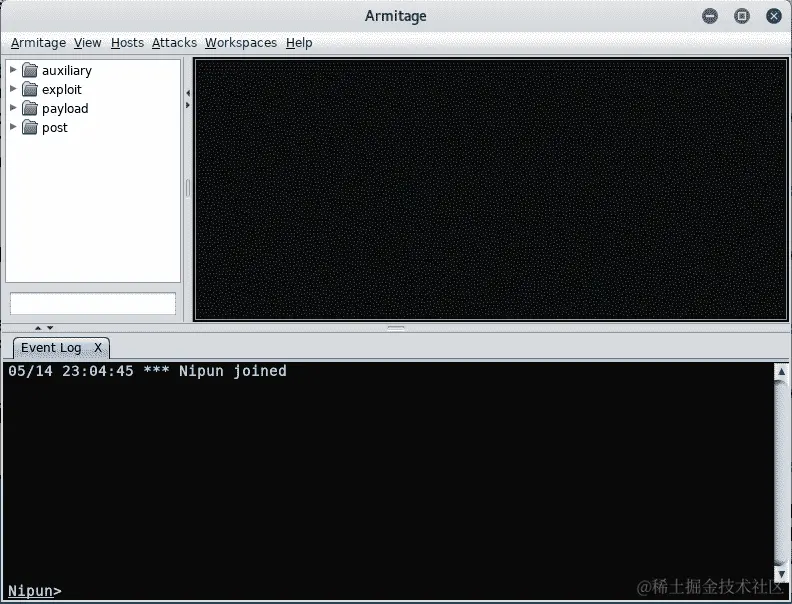Select the exploit tree label
Screen dimensions: 792x604
[62, 89]
